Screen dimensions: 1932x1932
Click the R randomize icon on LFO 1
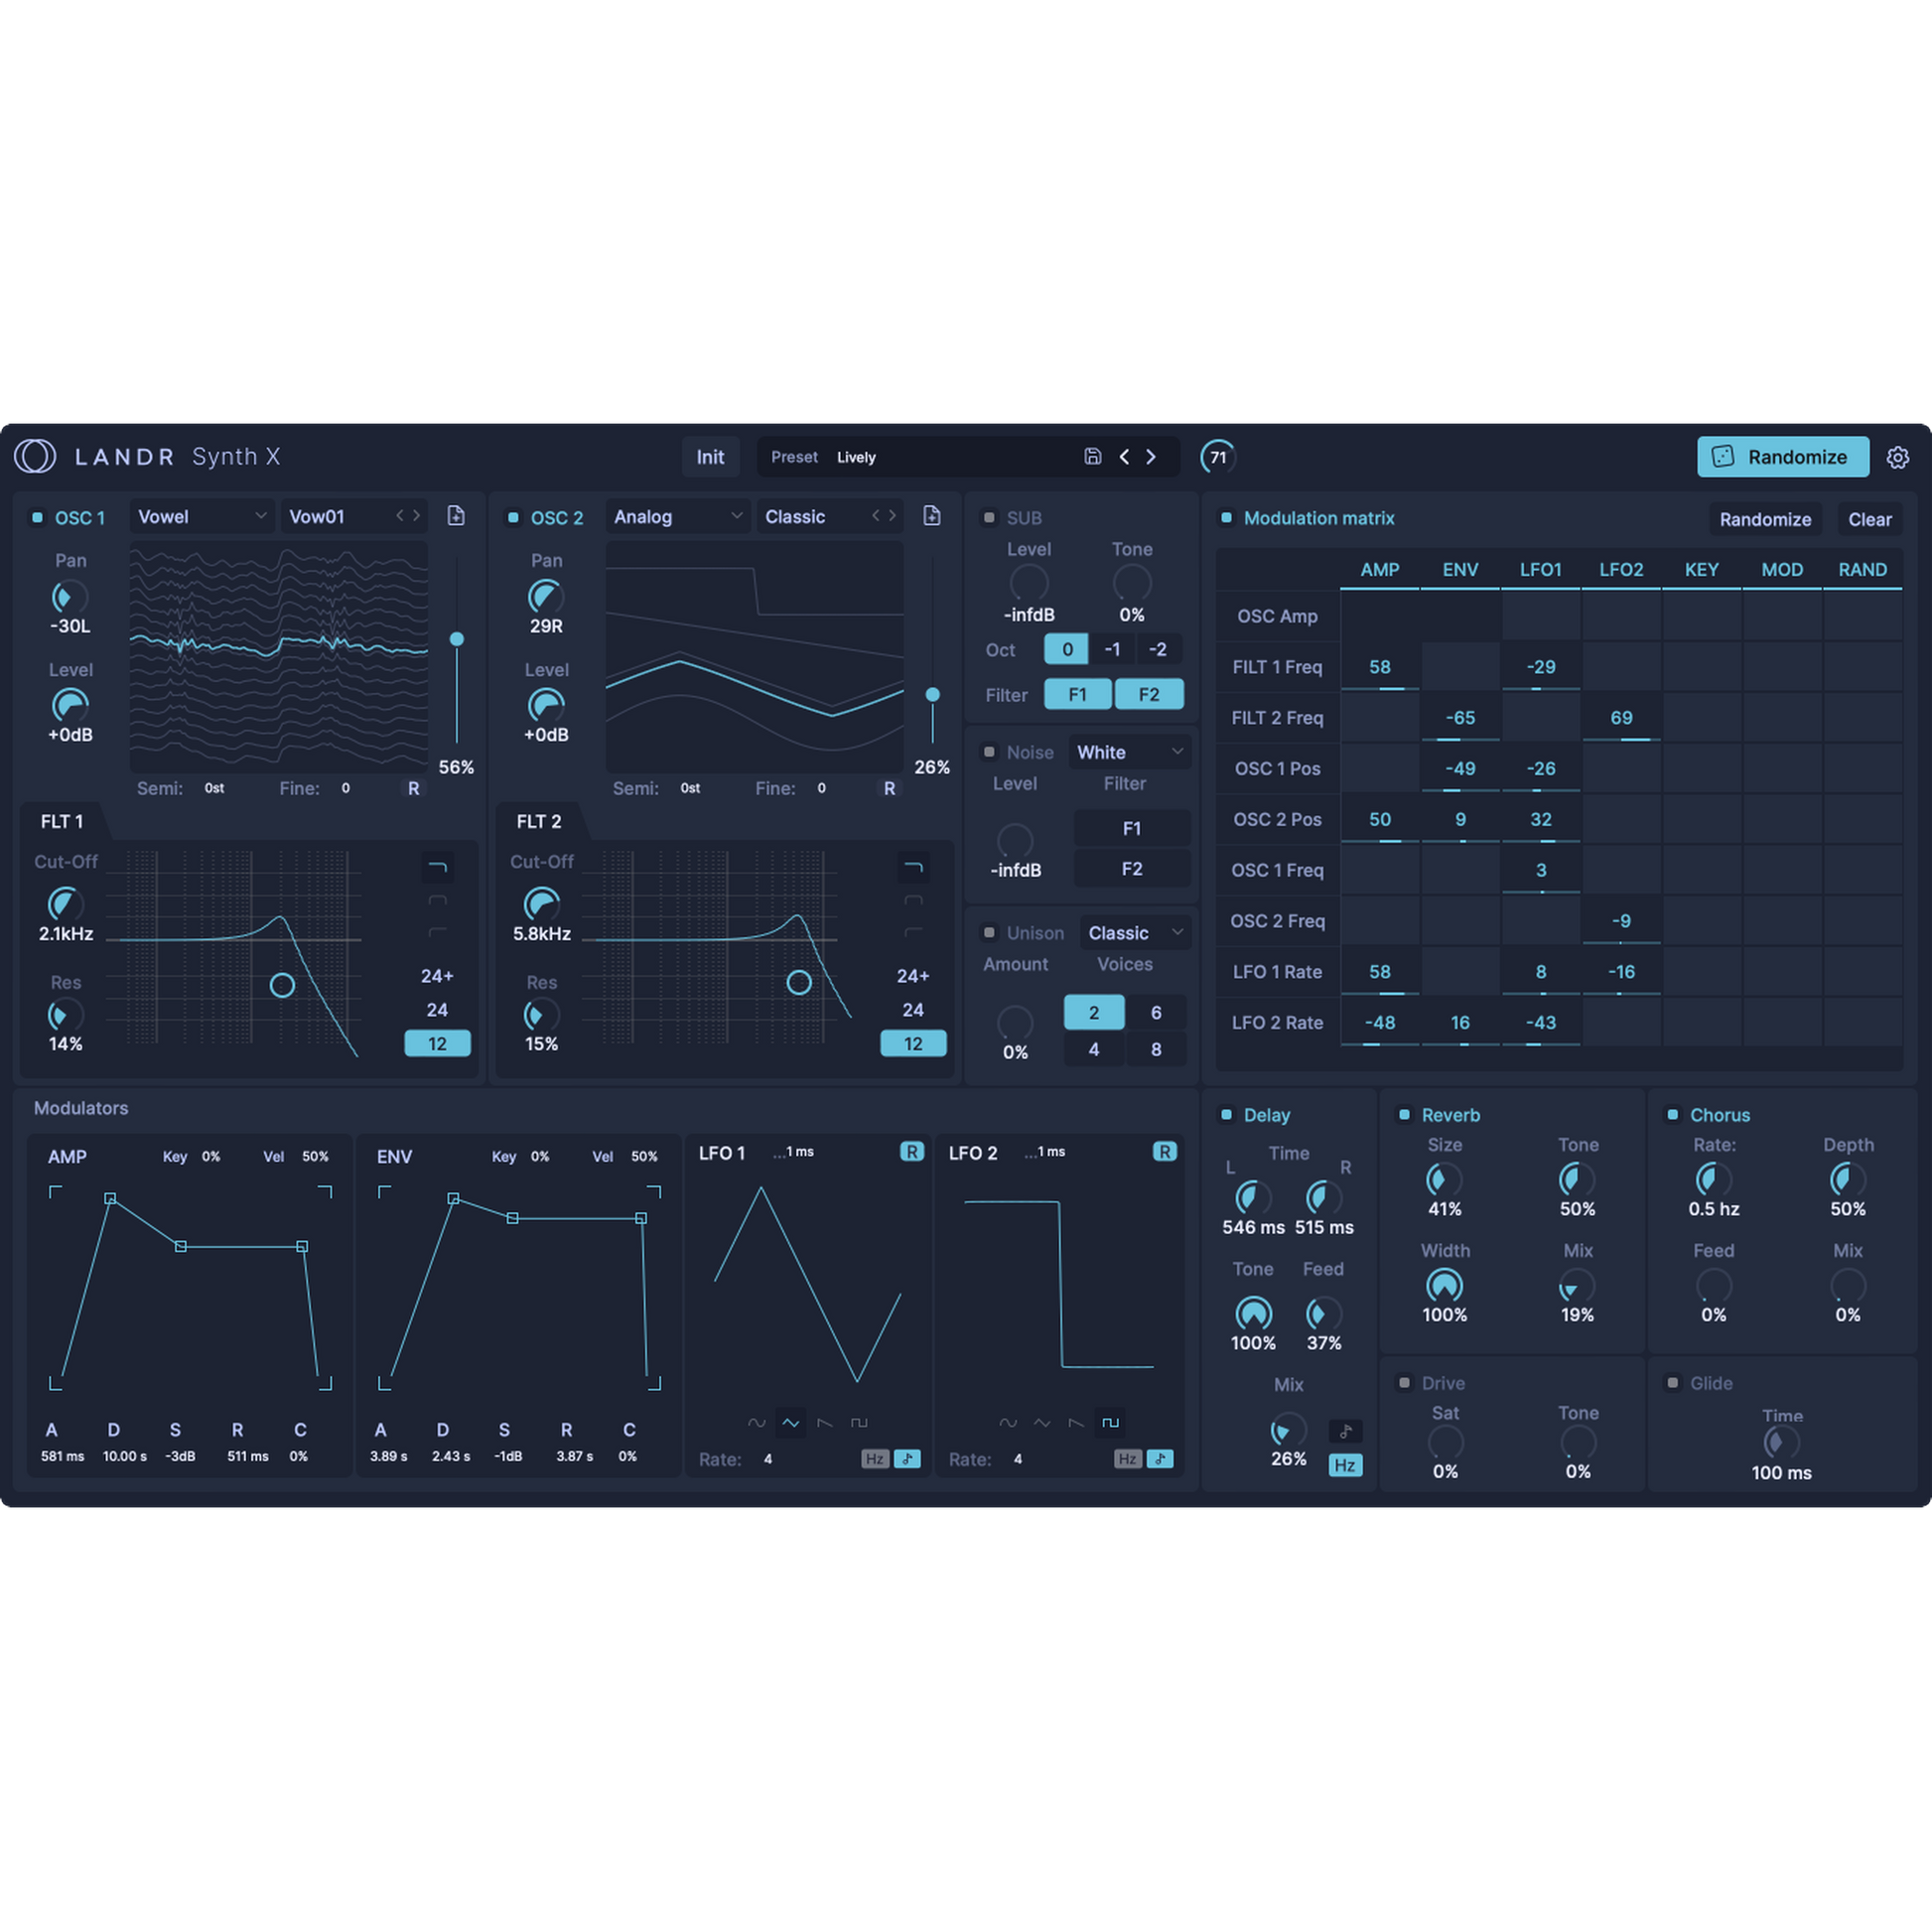coord(911,1152)
